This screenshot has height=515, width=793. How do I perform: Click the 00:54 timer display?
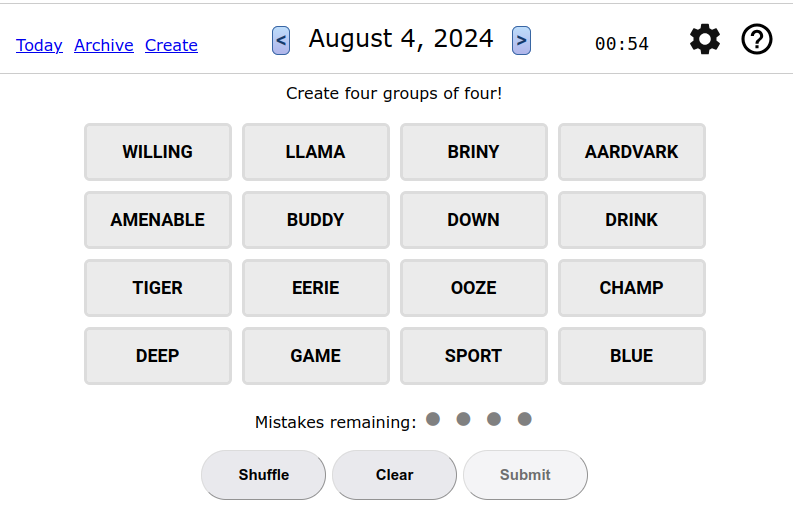pyautogui.click(x=621, y=44)
